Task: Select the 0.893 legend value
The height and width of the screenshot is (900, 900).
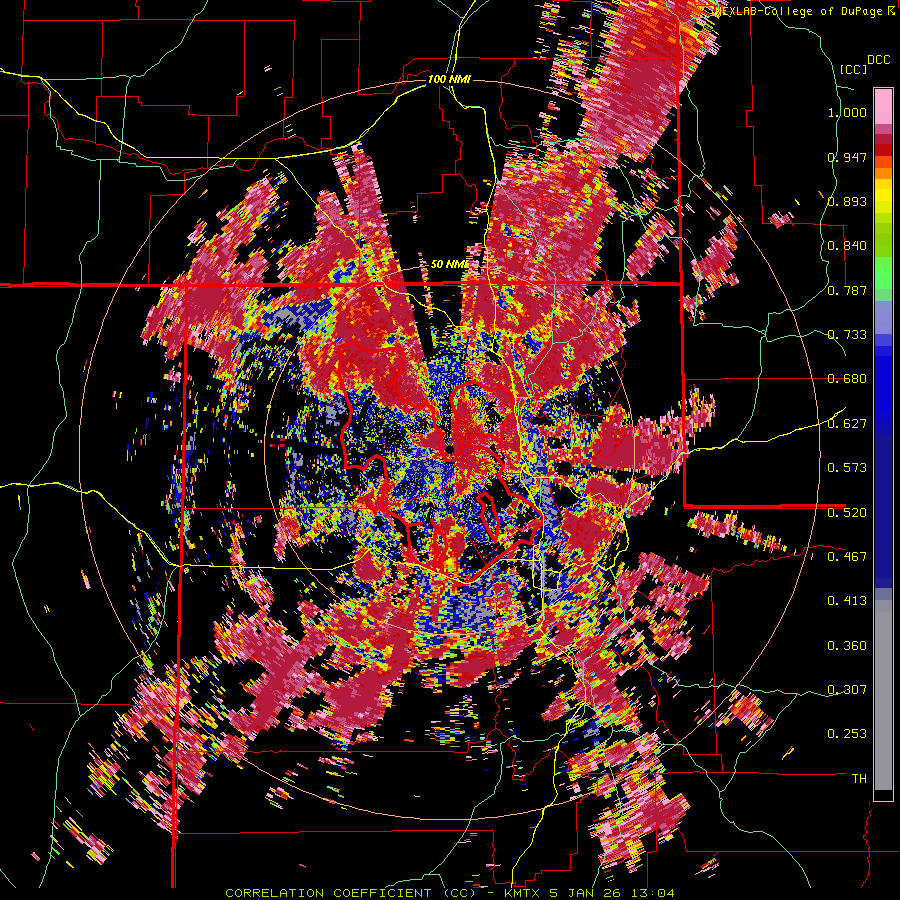Action: coord(847,201)
